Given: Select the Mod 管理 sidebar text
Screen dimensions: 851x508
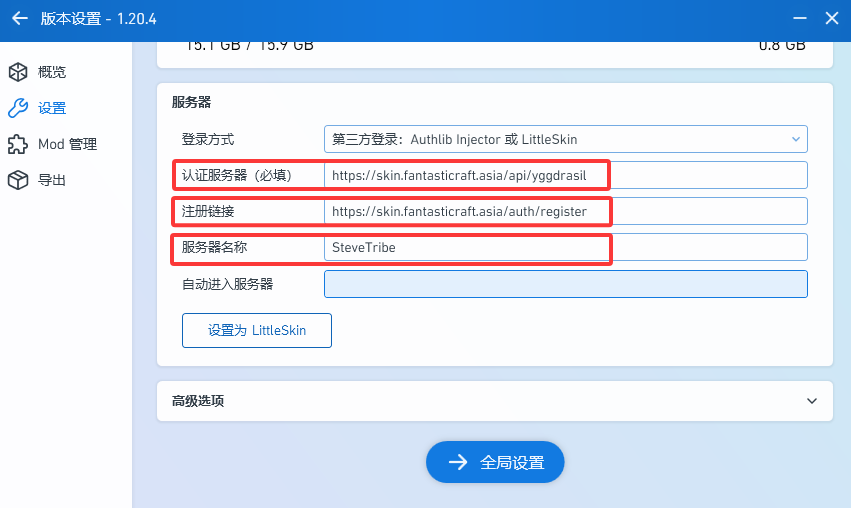Looking at the screenshot, I should click(67, 144).
